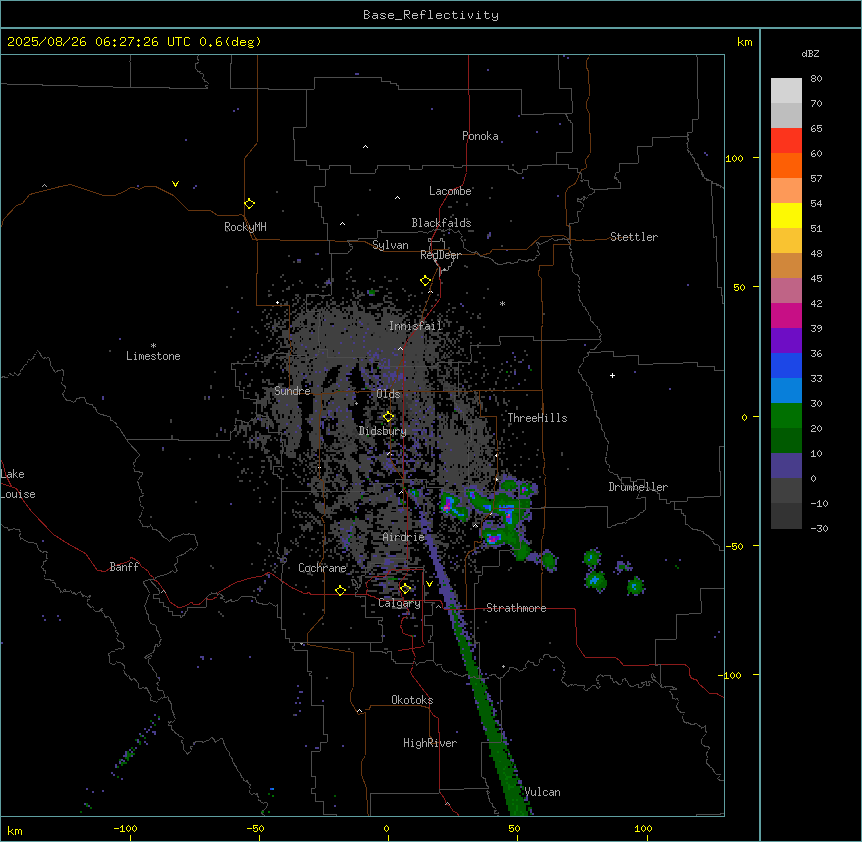Click the Airdrie label

point(403,537)
